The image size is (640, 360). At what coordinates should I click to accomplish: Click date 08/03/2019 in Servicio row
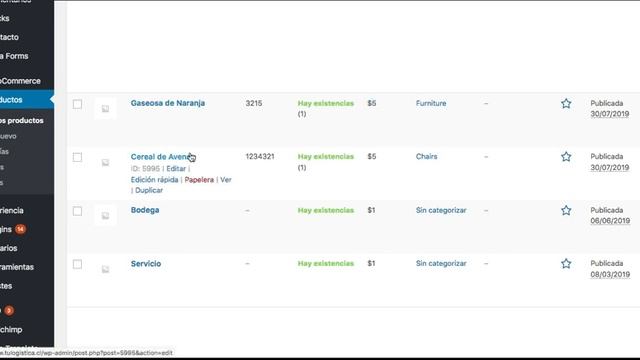coord(610,274)
